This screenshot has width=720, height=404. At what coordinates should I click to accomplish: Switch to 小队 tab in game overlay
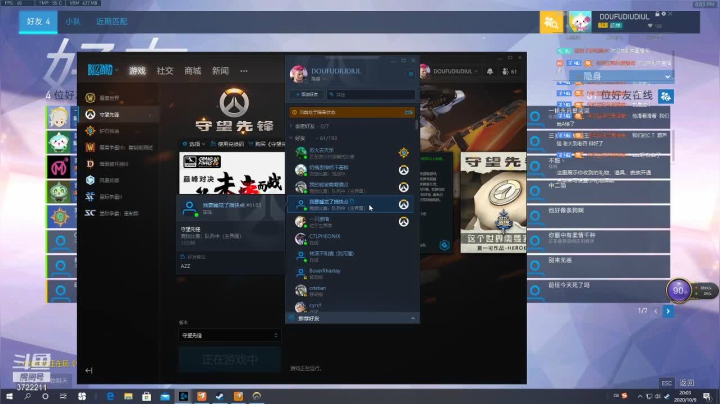click(x=73, y=22)
